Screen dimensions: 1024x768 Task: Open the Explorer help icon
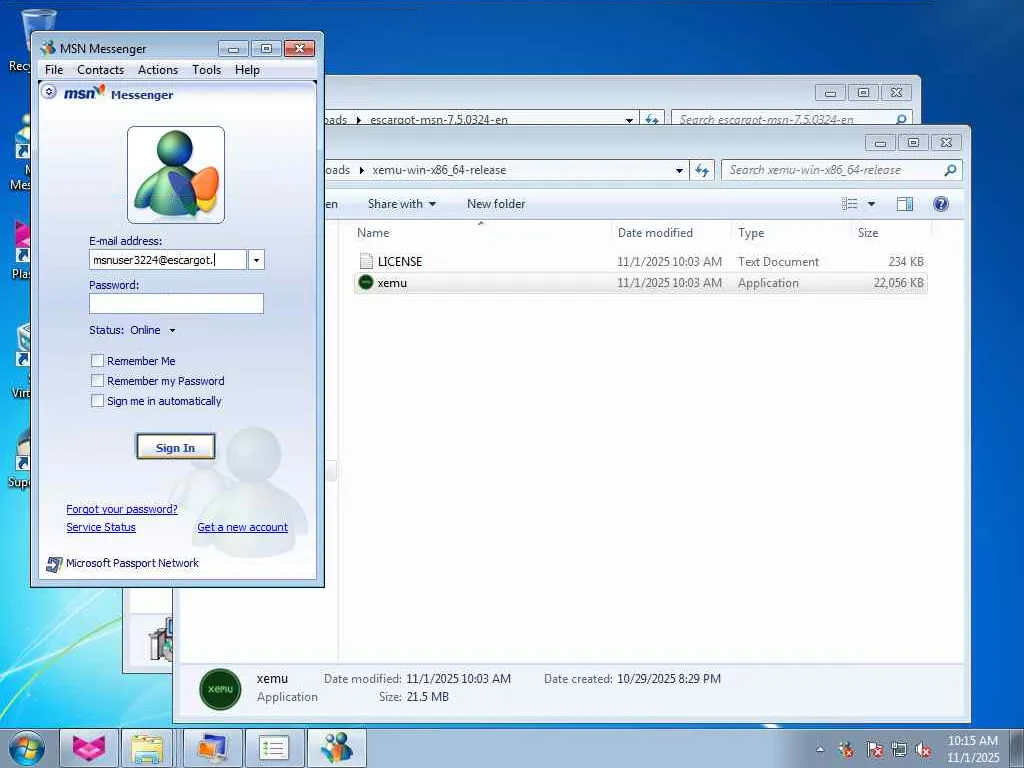pyautogui.click(x=940, y=204)
